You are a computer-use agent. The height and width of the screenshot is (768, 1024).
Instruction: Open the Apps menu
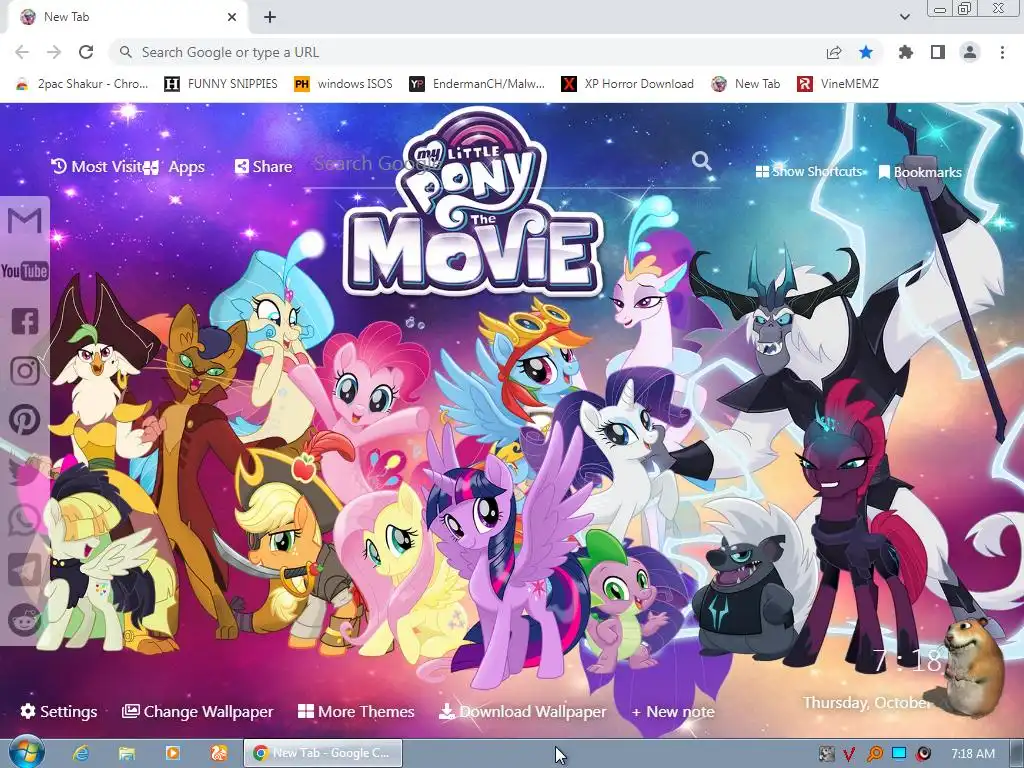(x=174, y=167)
